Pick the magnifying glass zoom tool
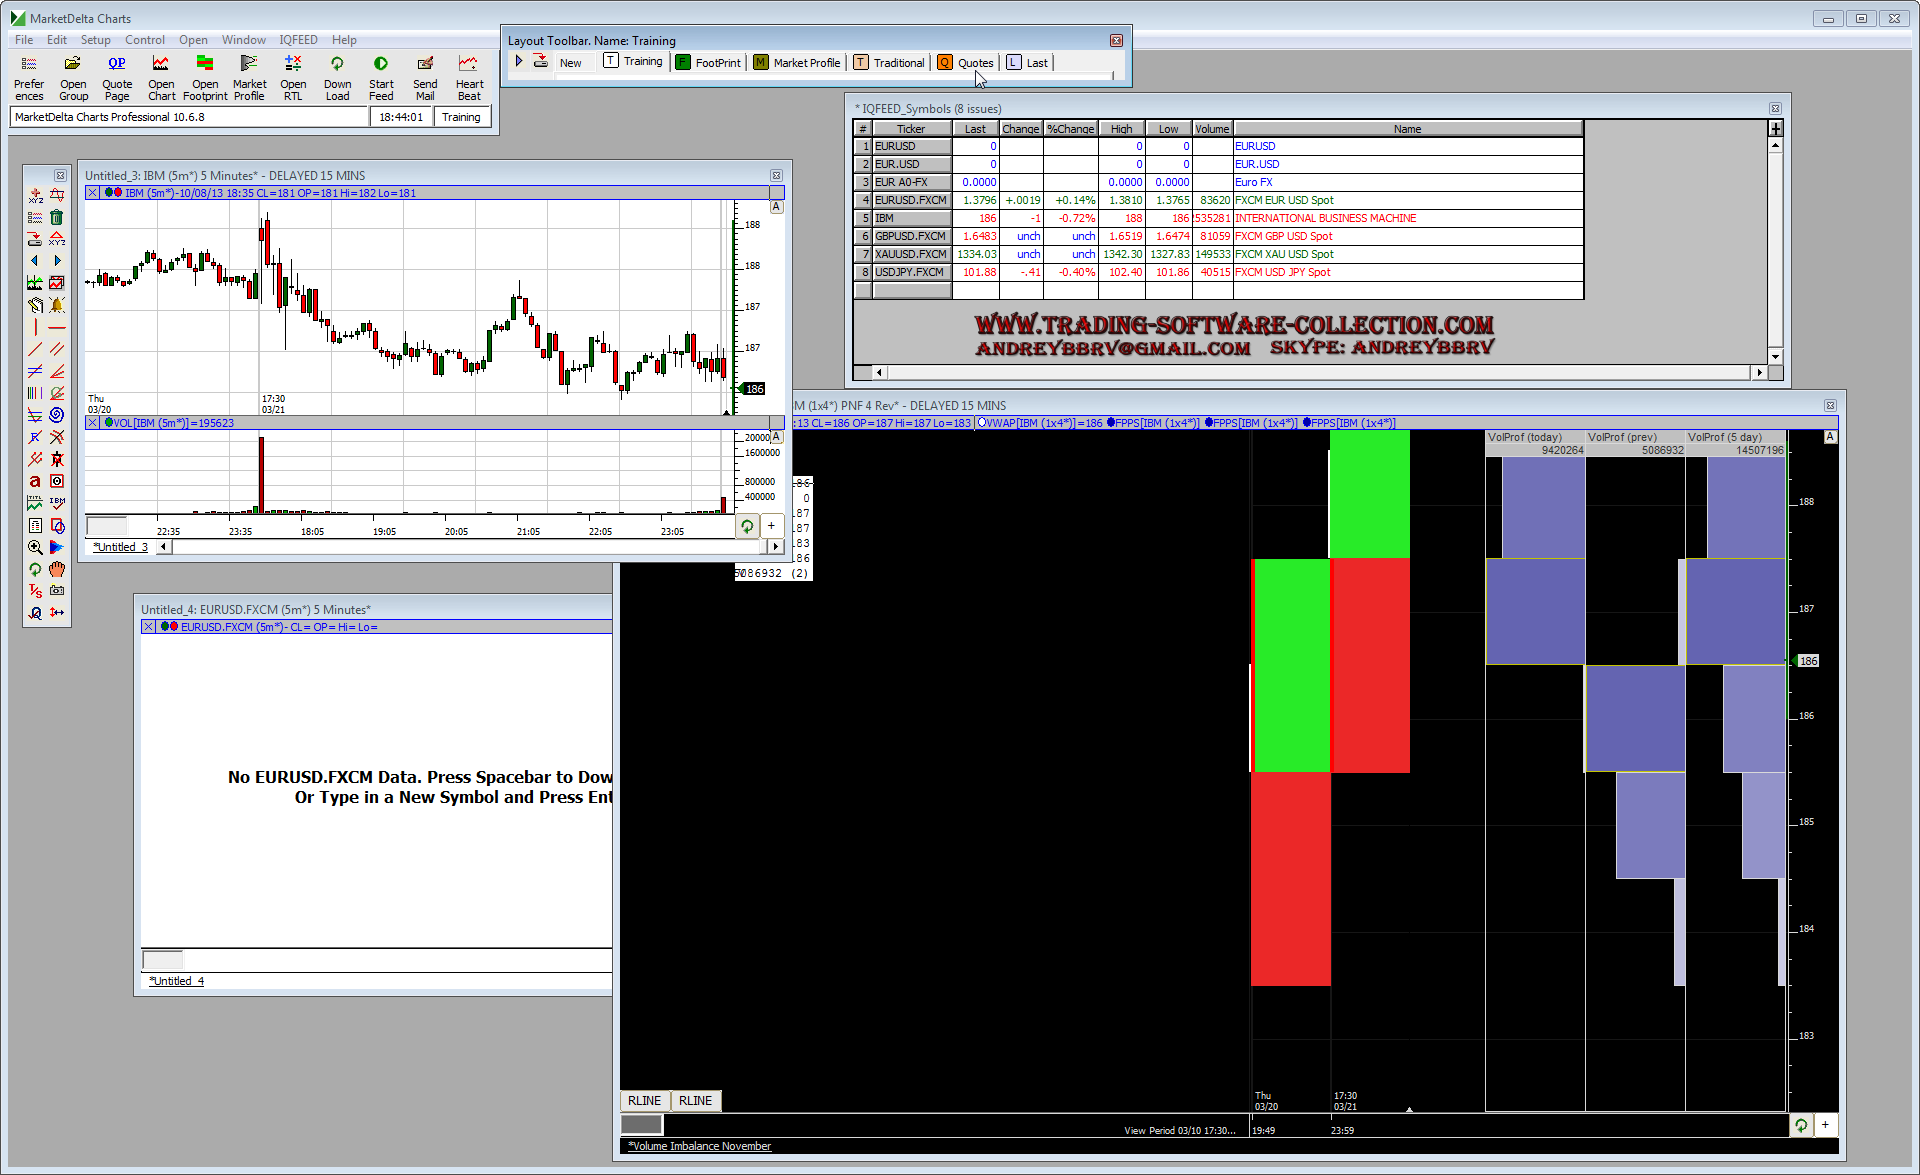Image resolution: width=1920 pixels, height=1175 pixels. [x=35, y=547]
